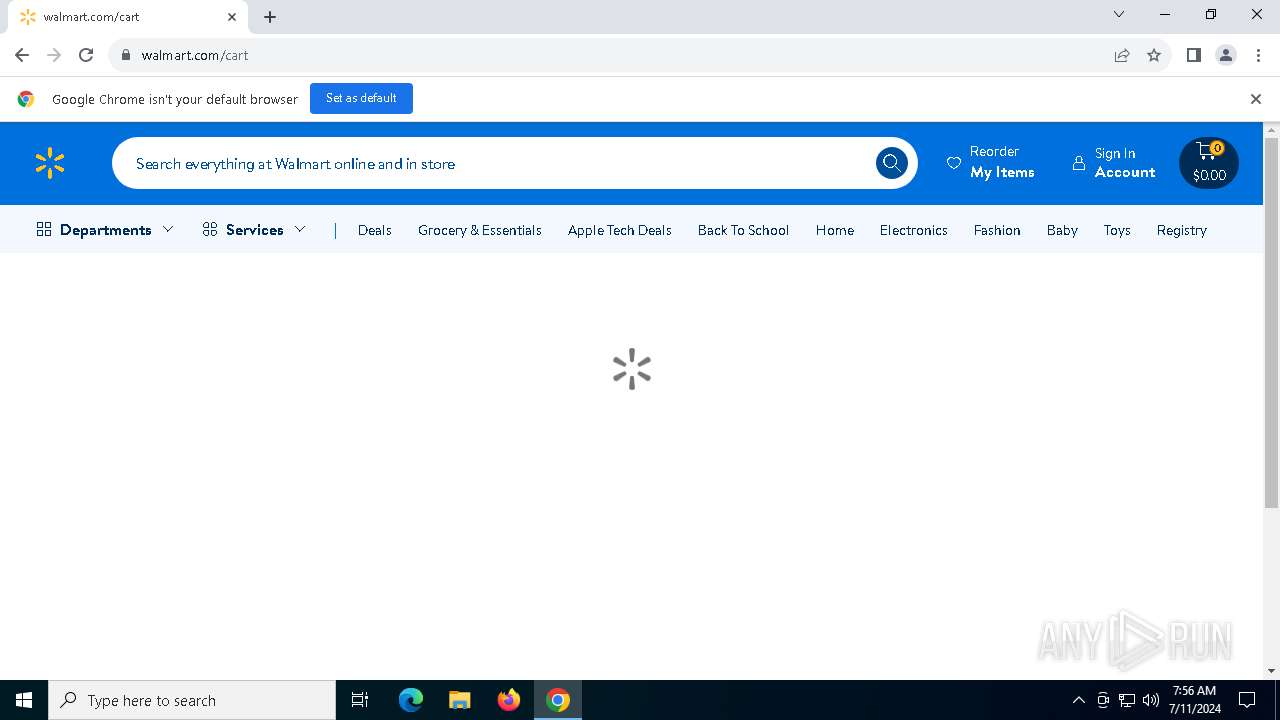Open the shopping cart icon showing $0.00
The image size is (1280, 720).
pyautogui.click(x=1209, y=163)
